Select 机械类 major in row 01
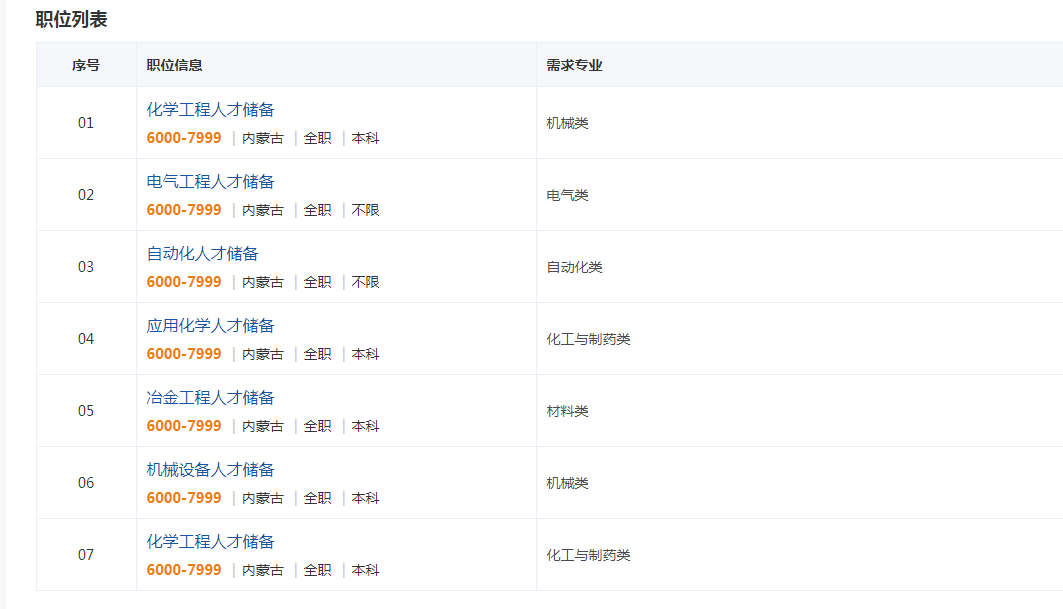 click(x=567, y=123)
